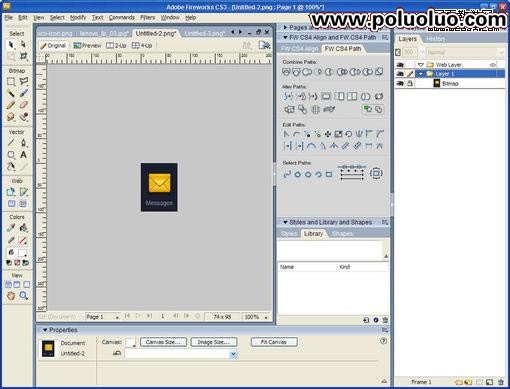The image size is (510, 389).
Task: Select the Marquee tool in Bitmap section
Action: click(11, 81)
